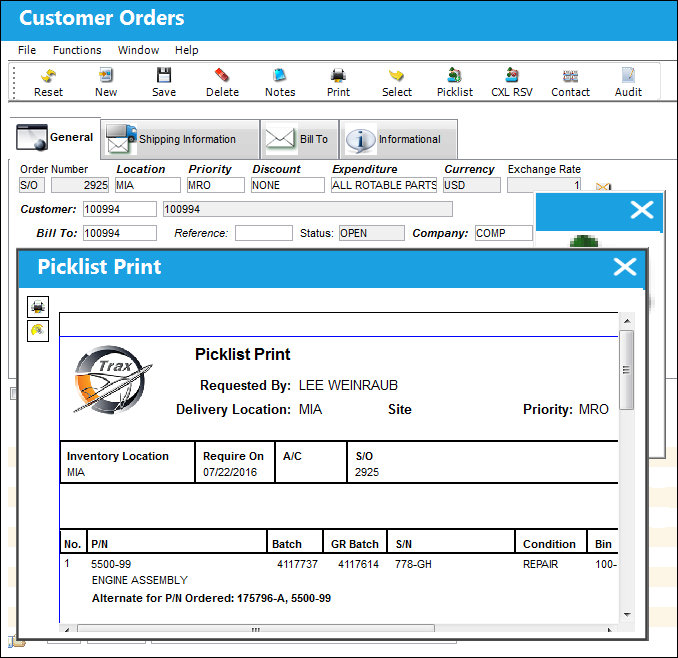Click the long Customer name field

coord(308,209)
